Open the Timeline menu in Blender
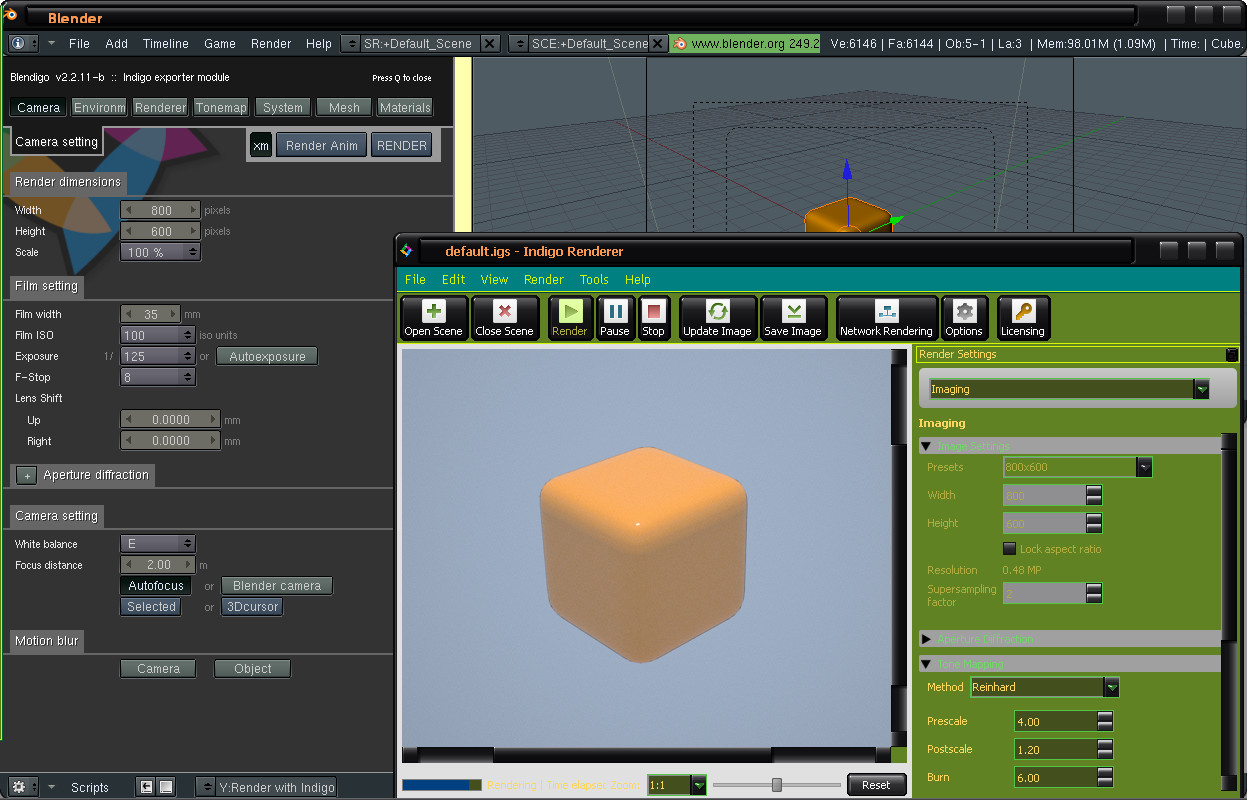The width and height of the screenshot is (1247, 800). click(165, 43)
